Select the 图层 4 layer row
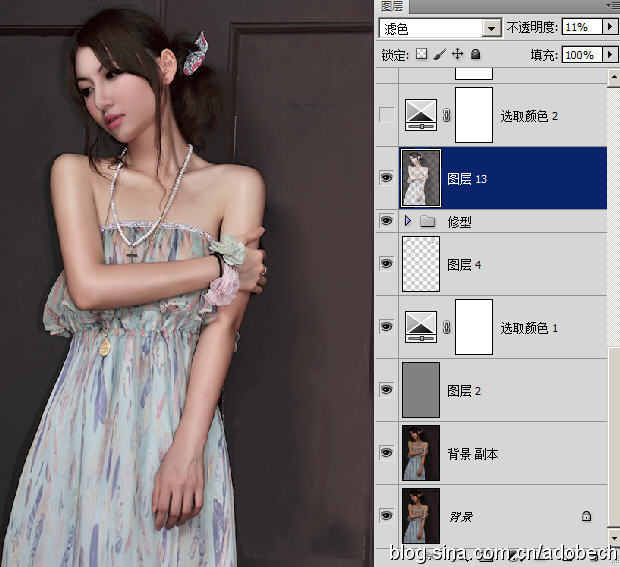The height and width of the screenshot is (567, 620). pyautogui.click(x=520, y=265)
